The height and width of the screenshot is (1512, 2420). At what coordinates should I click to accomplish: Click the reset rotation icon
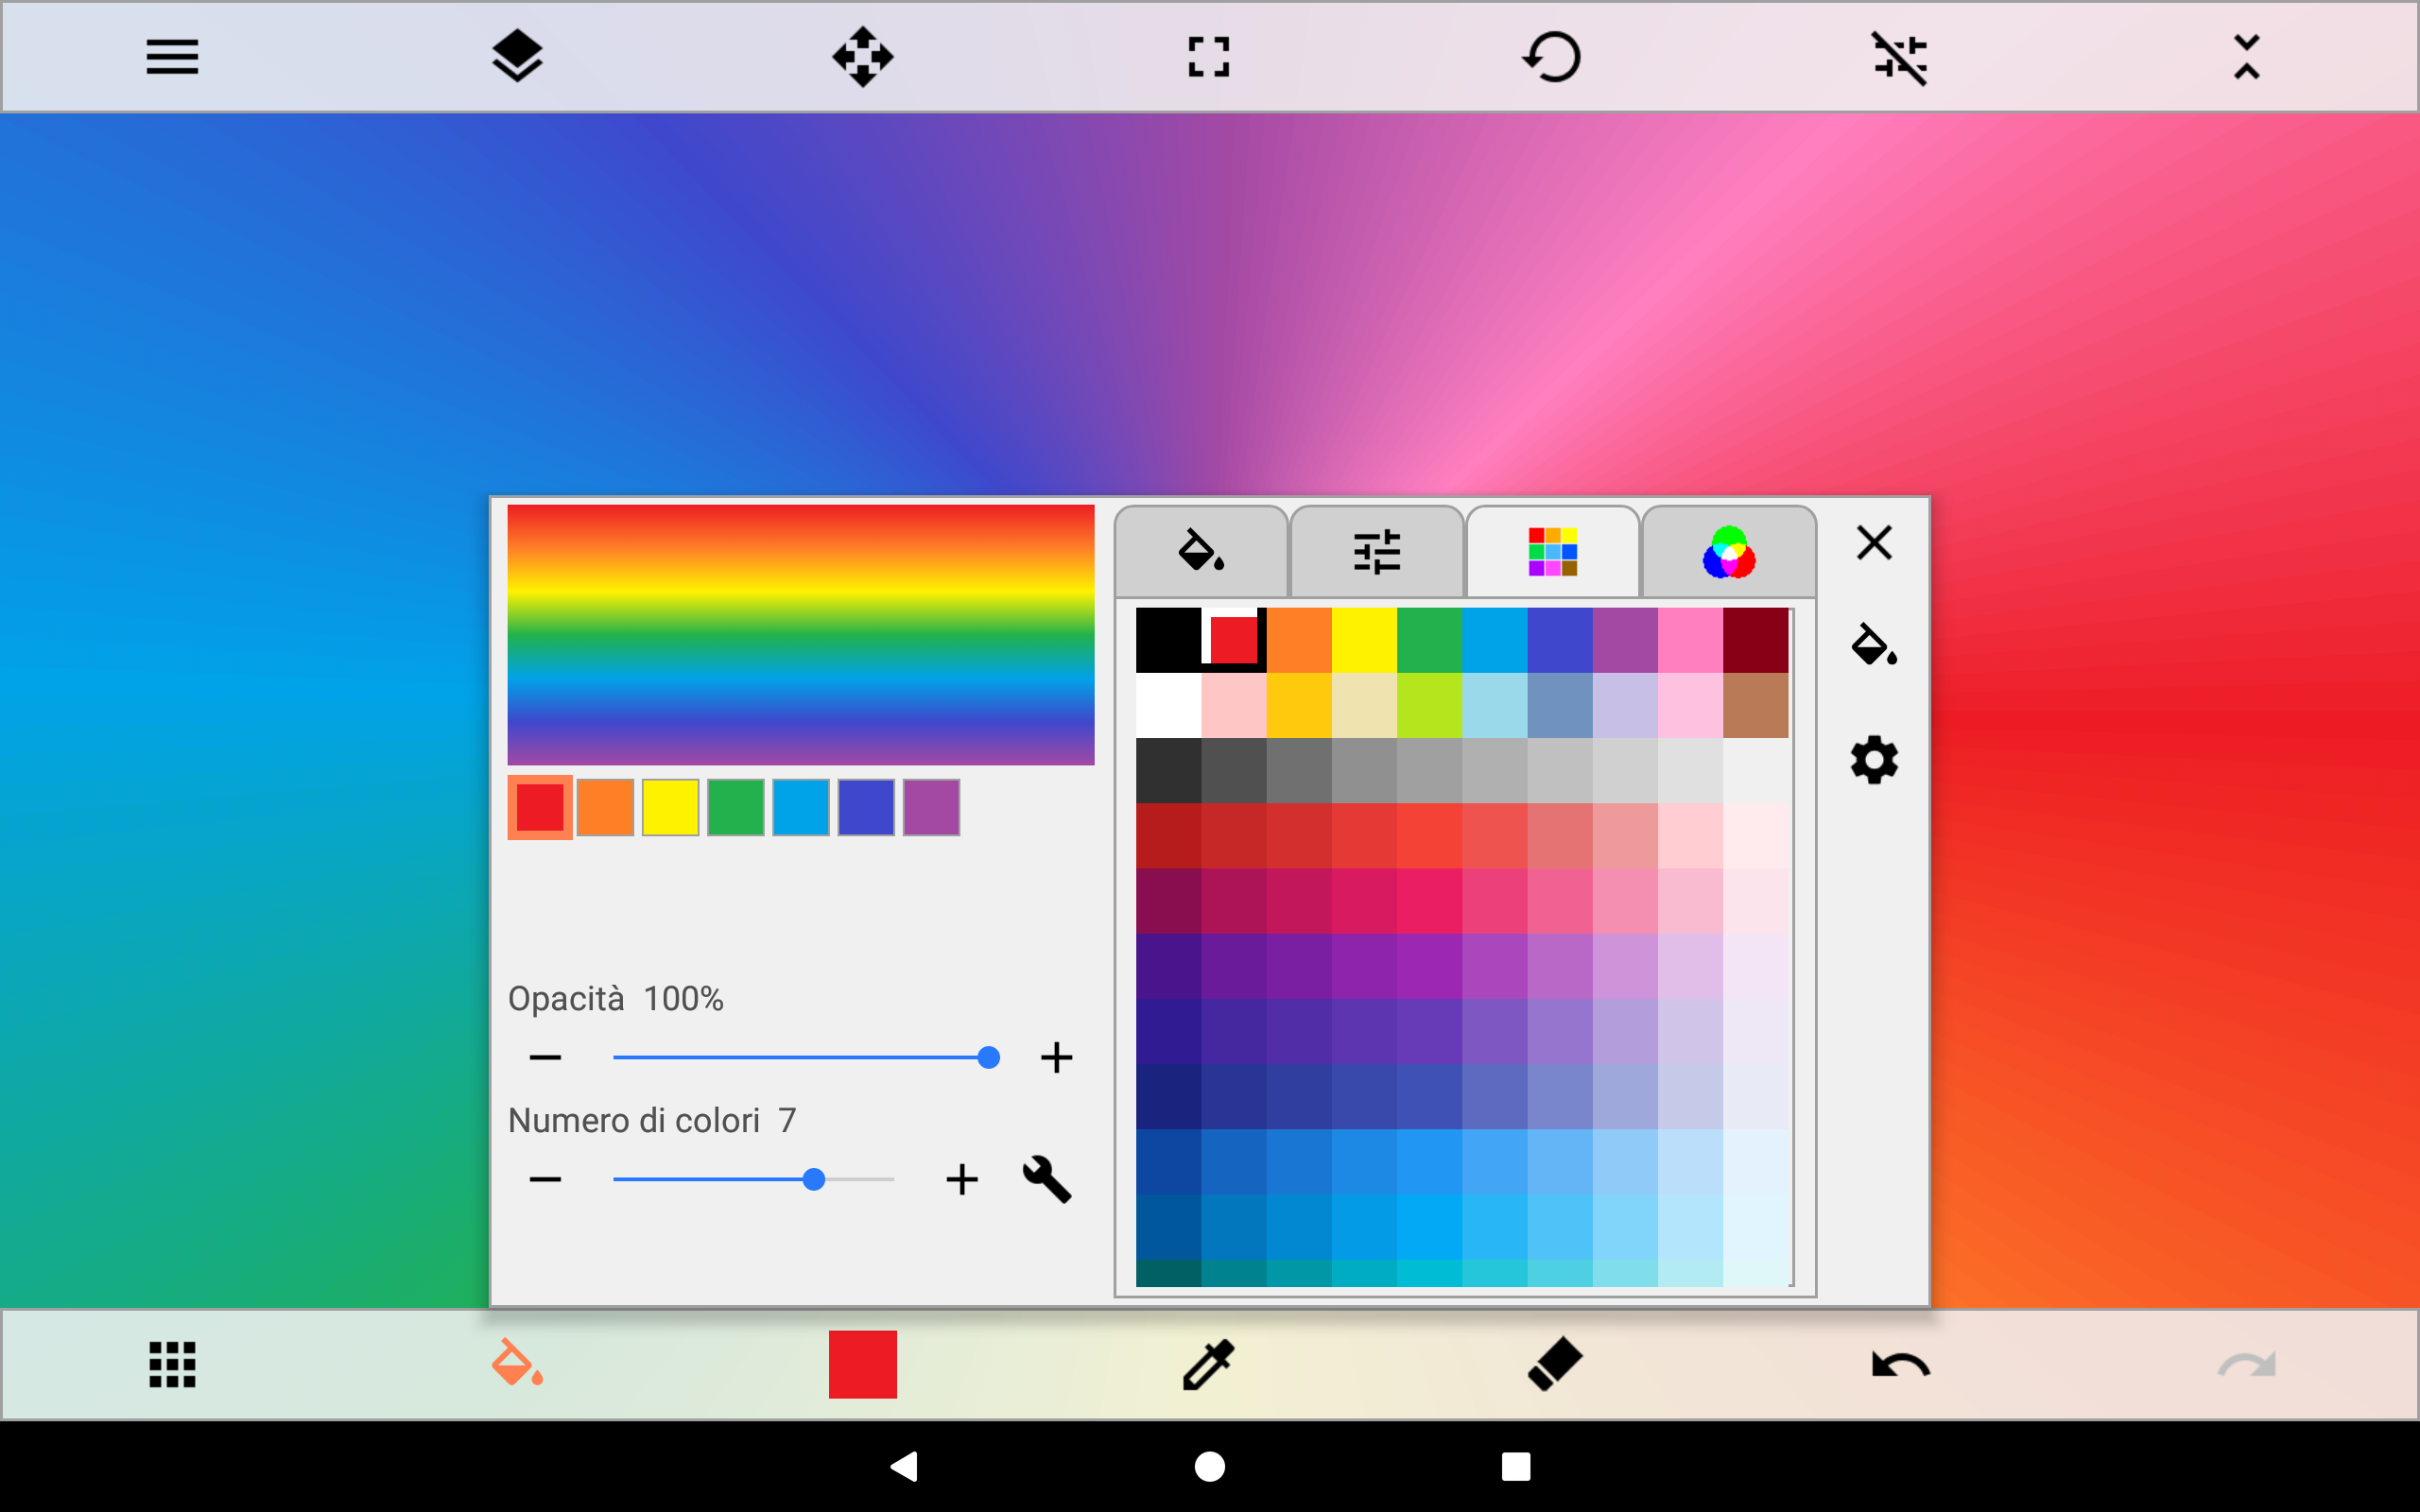click(1552, 57)
